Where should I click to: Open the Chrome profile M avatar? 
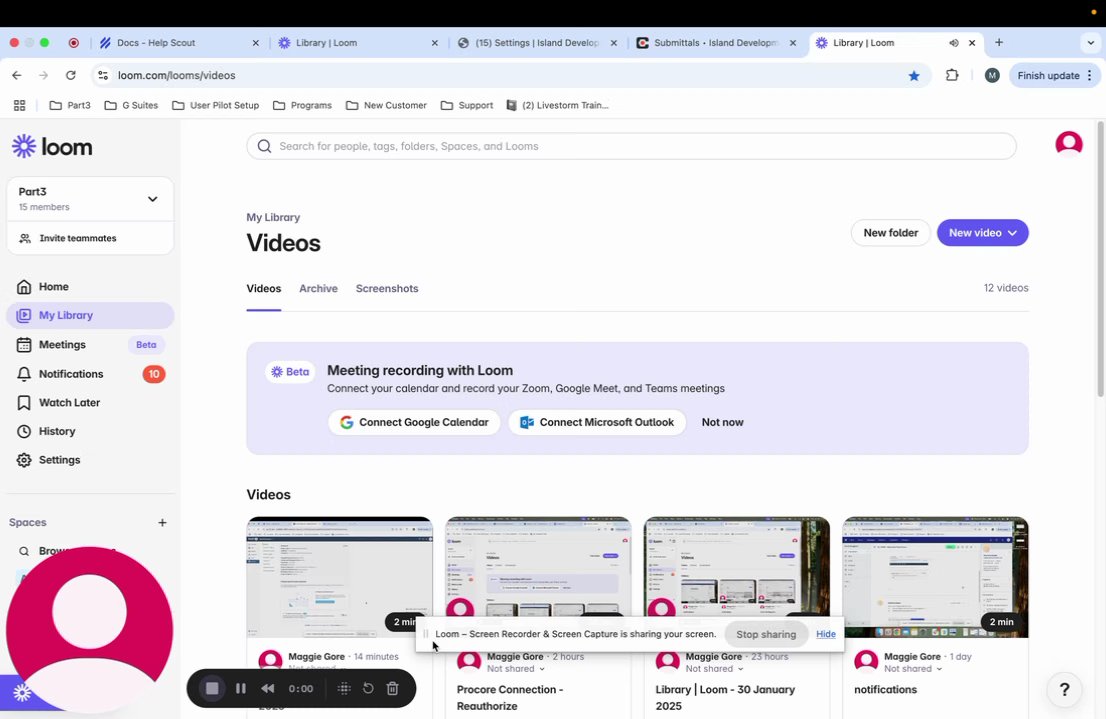(x=992, y=75)
